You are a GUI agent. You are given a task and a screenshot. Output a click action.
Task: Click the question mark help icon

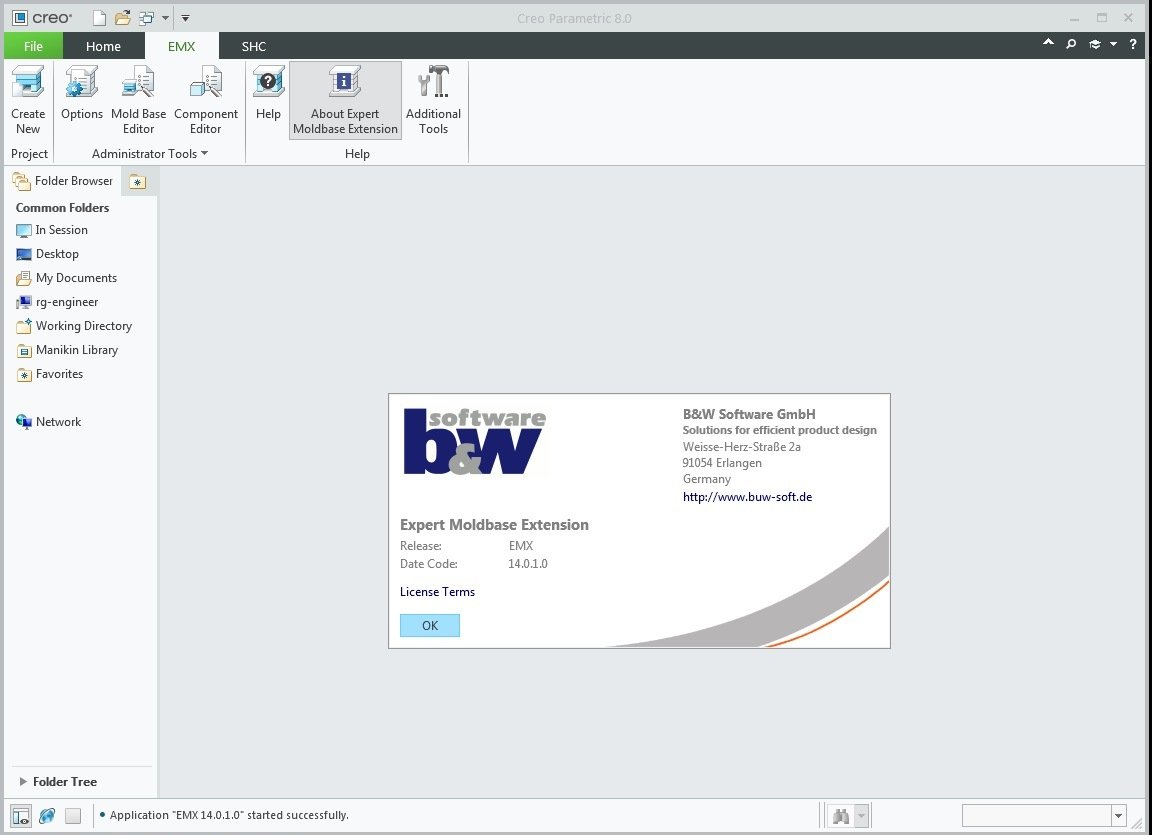click(1133, 44)
